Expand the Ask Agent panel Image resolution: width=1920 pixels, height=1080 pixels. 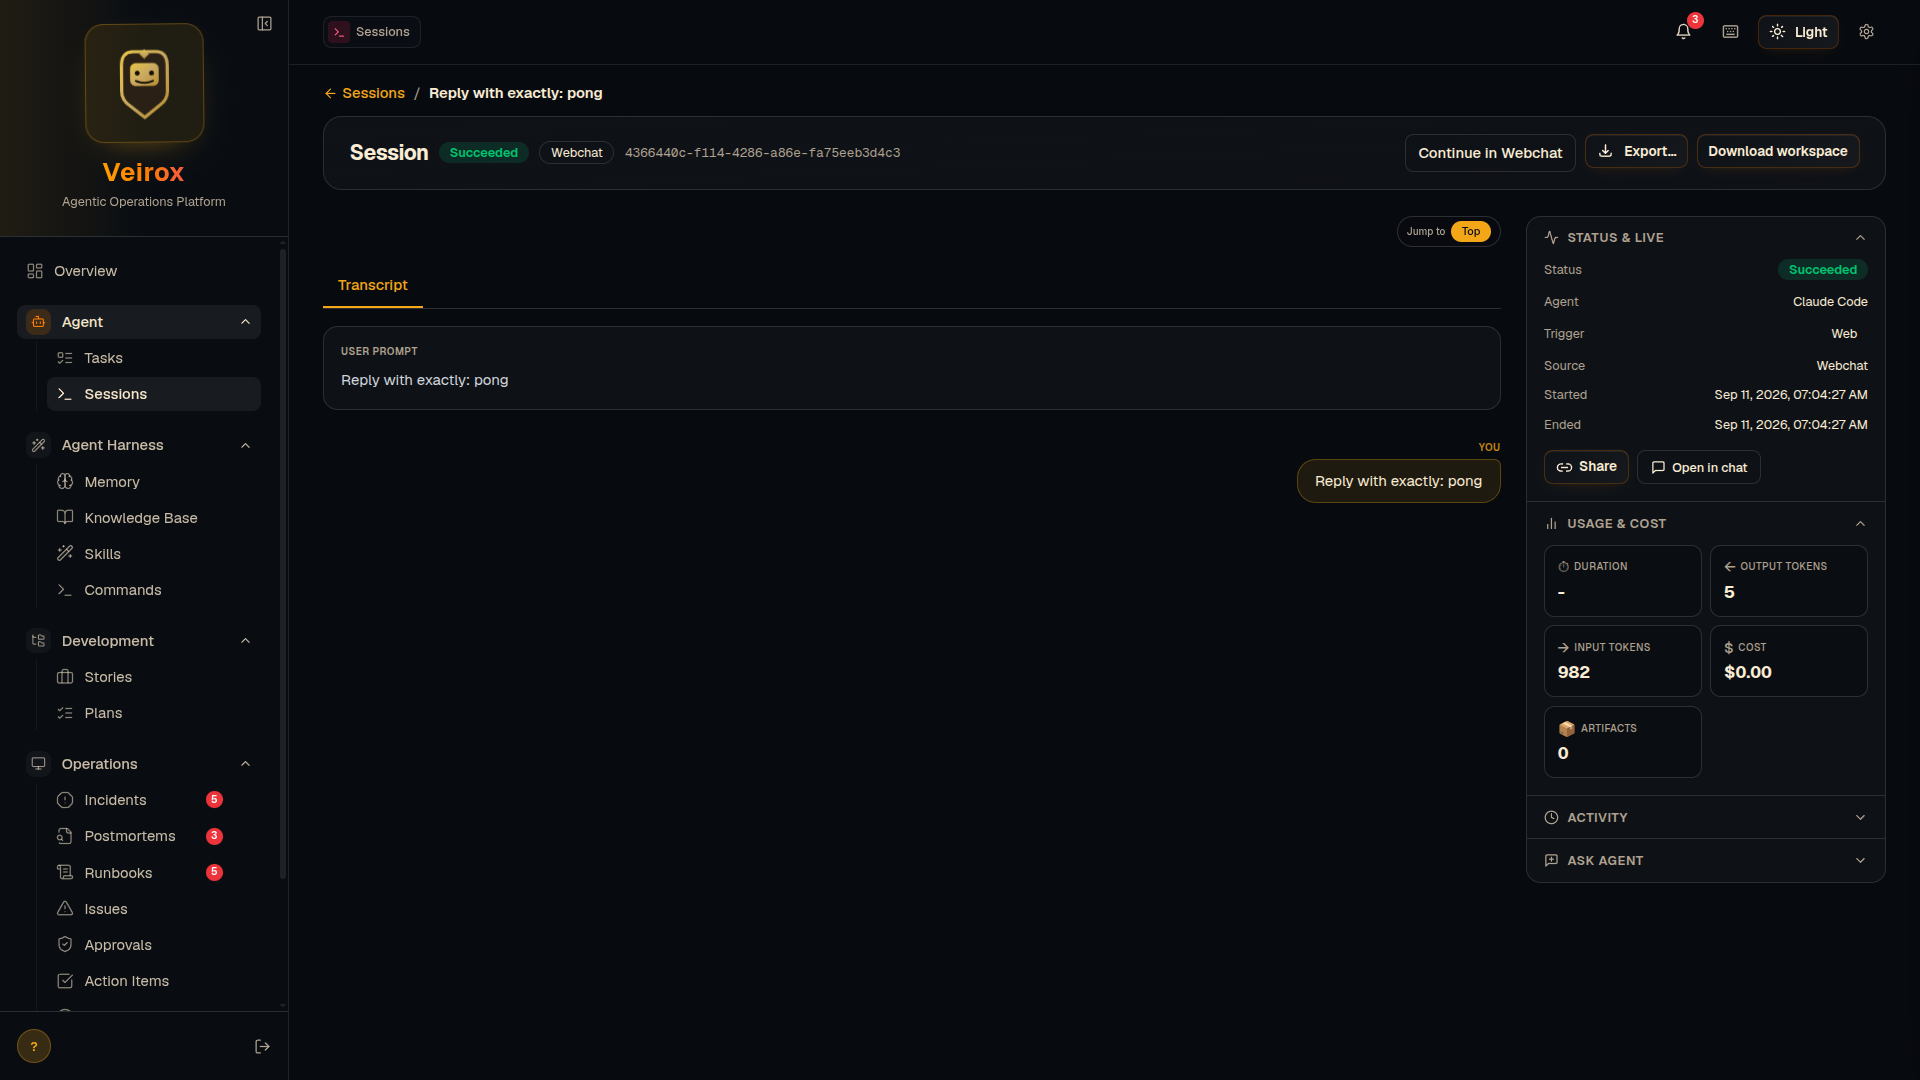(1705, 861)
